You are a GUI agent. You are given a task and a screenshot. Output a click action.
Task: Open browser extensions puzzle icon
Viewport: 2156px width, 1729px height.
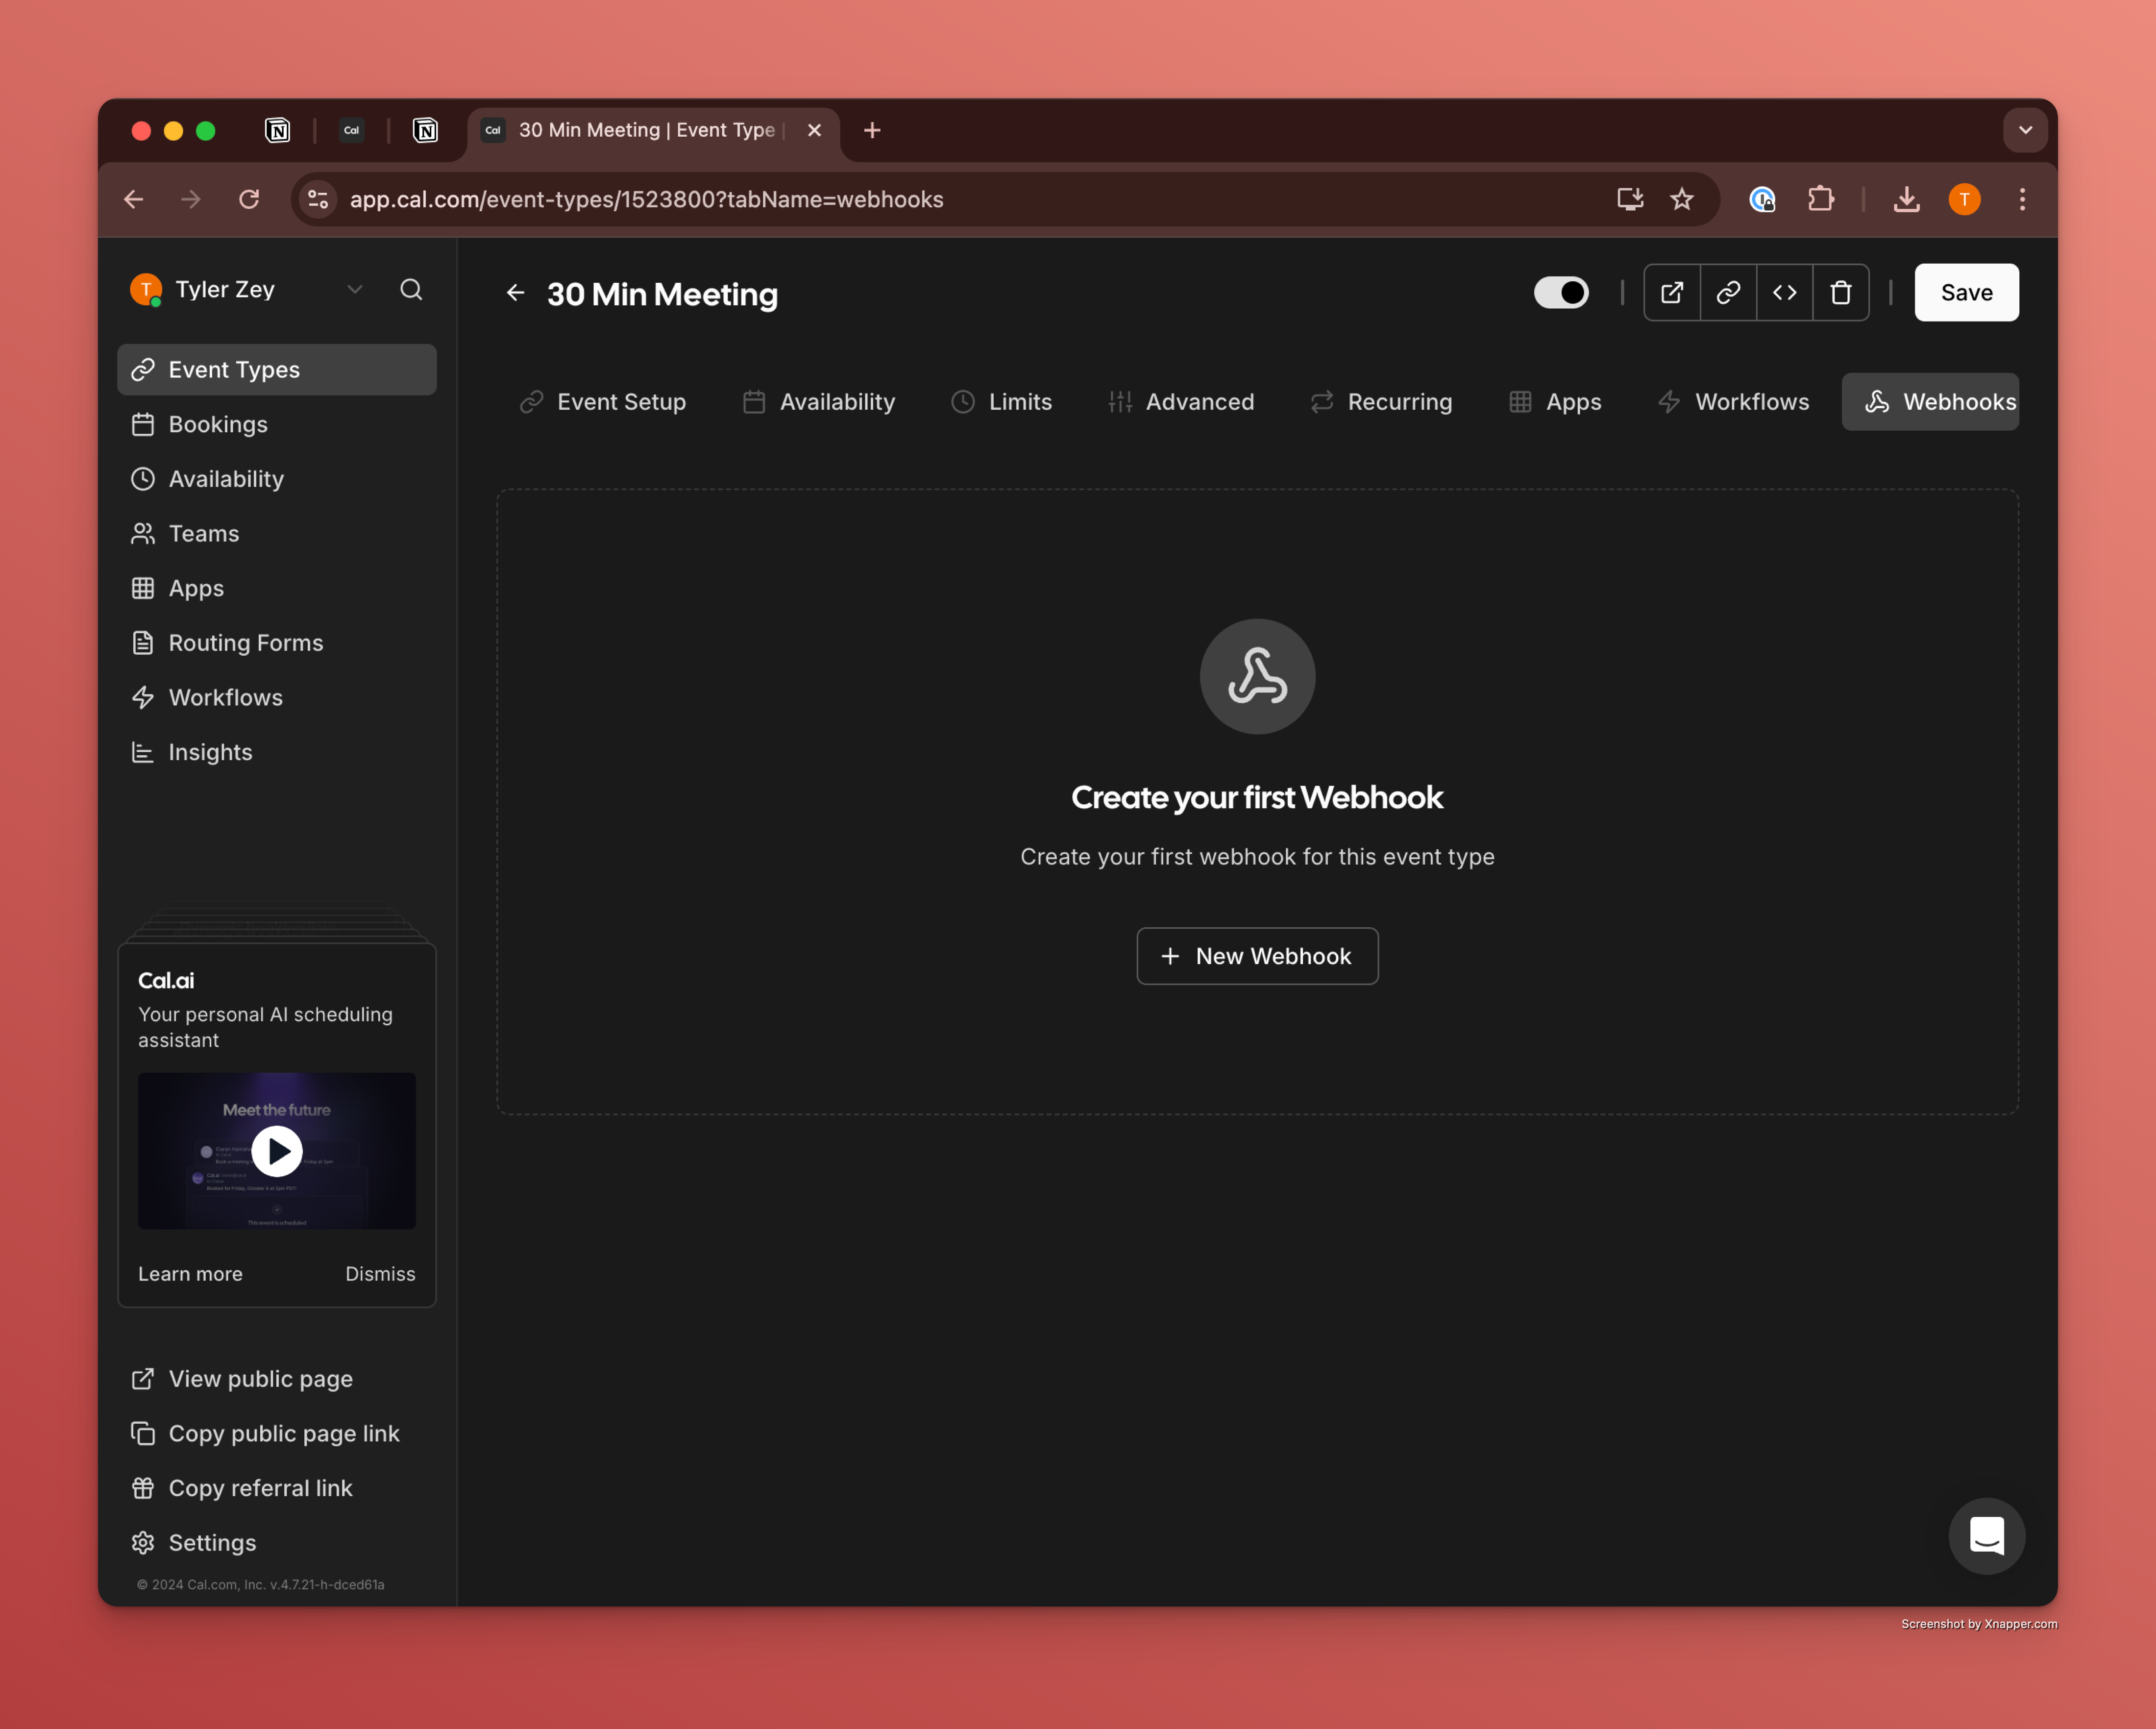pos(1821,199)
